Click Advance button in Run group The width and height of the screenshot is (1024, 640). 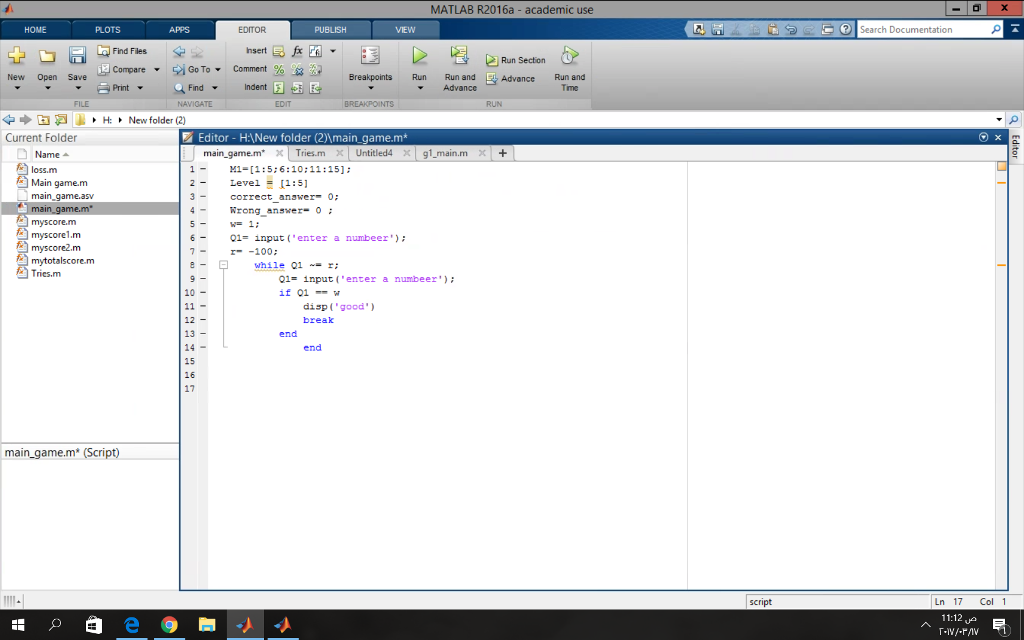click(x=510, y=78)
